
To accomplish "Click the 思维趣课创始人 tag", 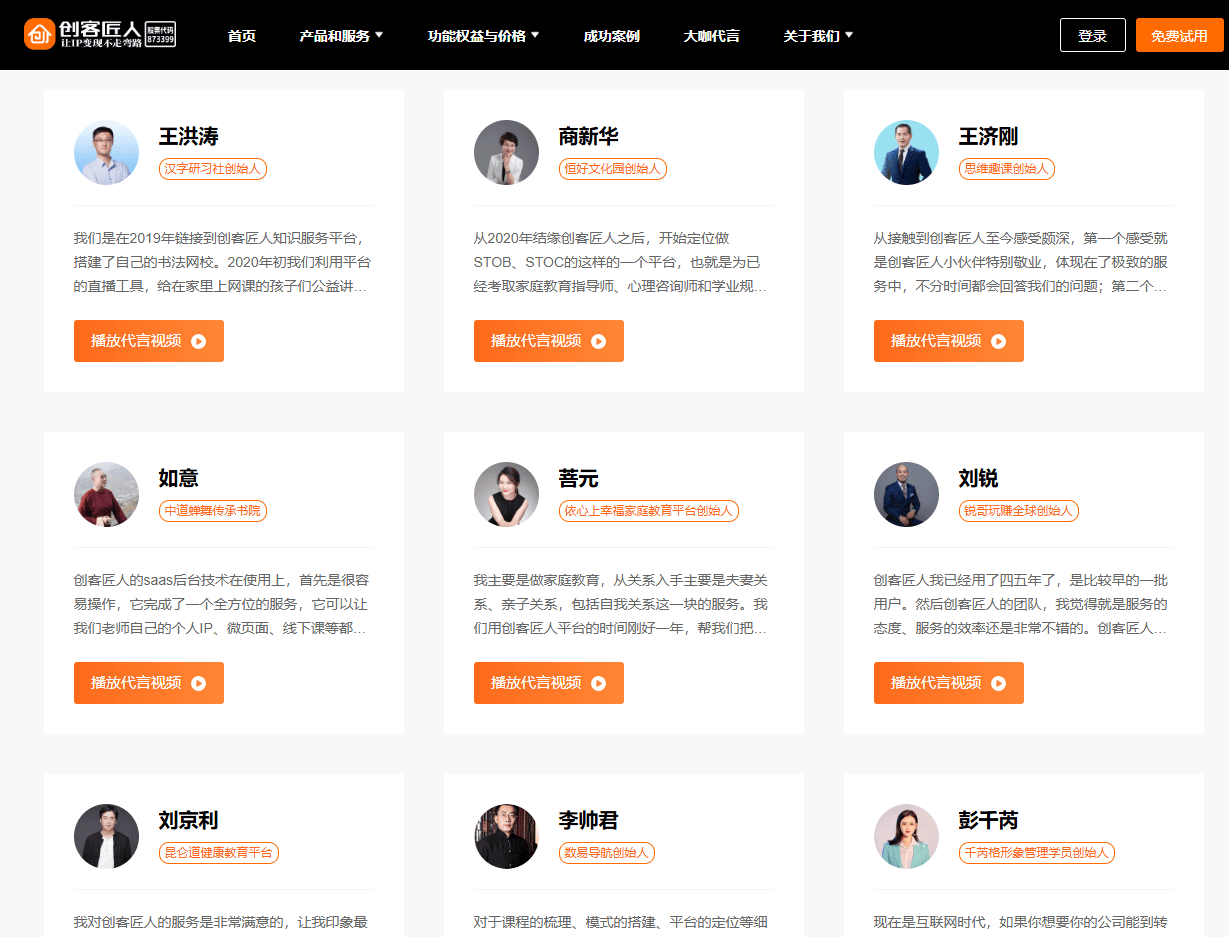I will [1006, 169].
